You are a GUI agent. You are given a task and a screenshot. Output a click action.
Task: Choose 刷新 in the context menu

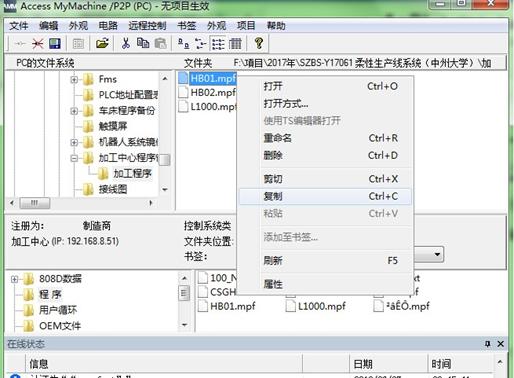(325, 260)
